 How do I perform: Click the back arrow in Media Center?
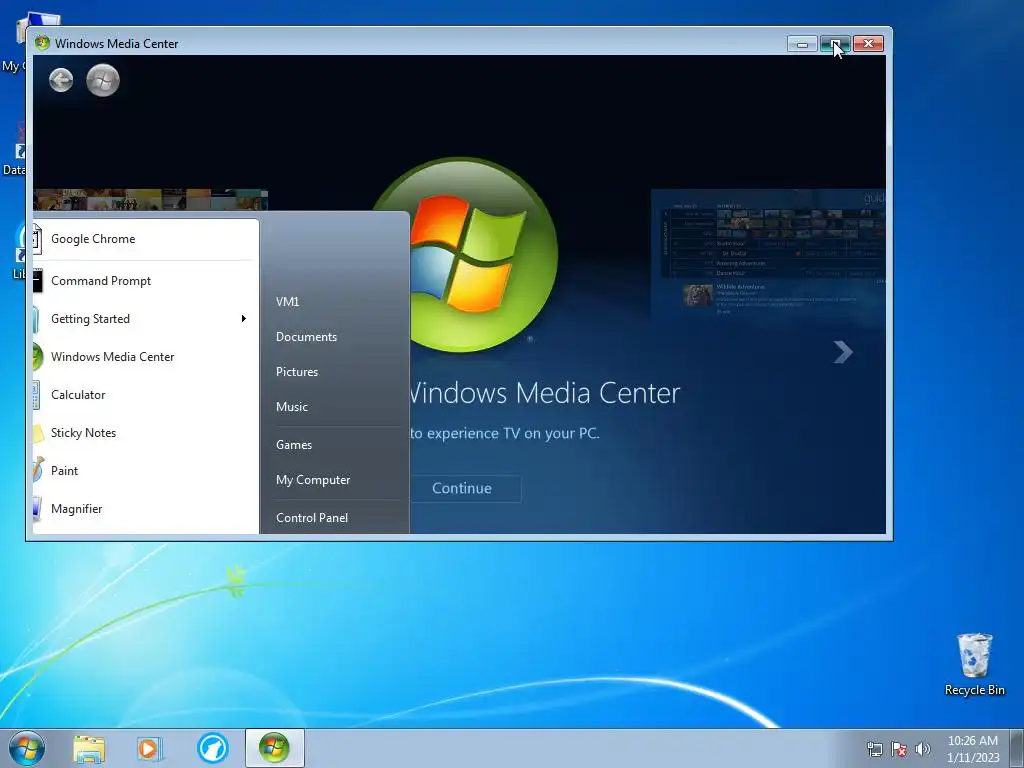(61, 80)
